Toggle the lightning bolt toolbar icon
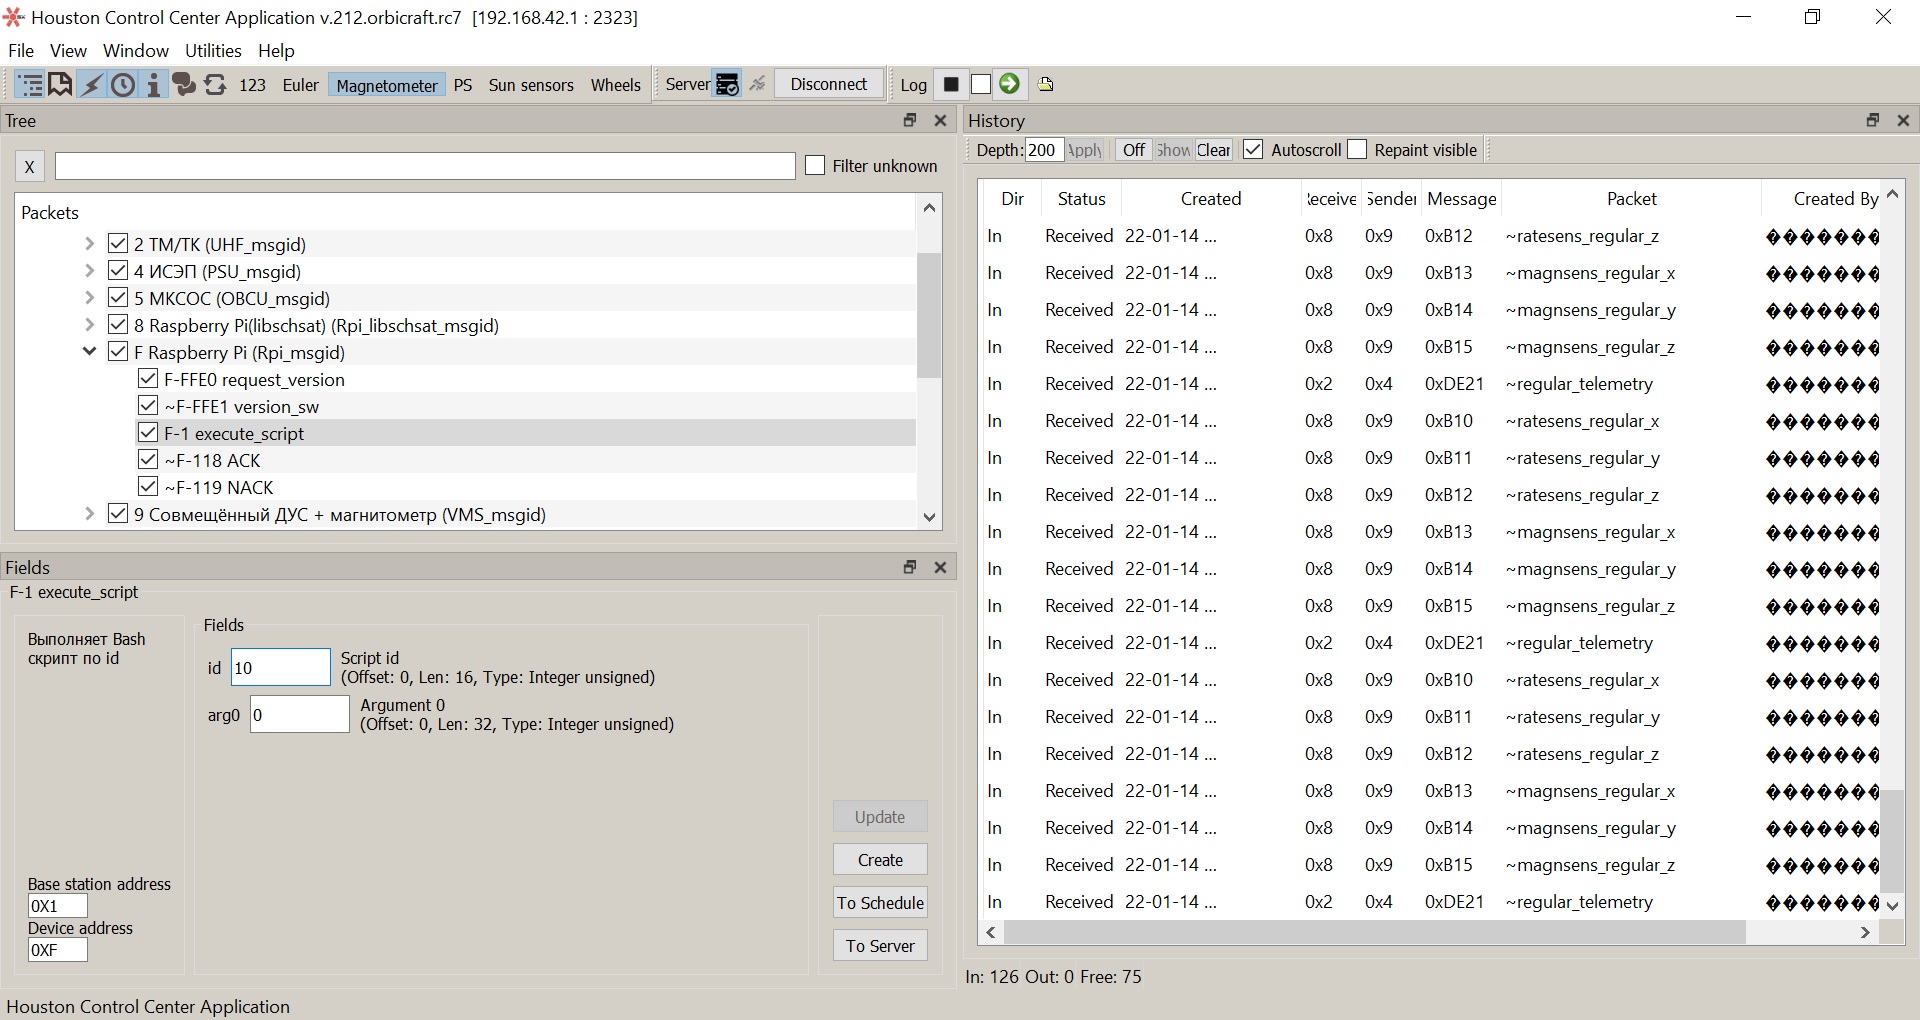 (92, 85)
